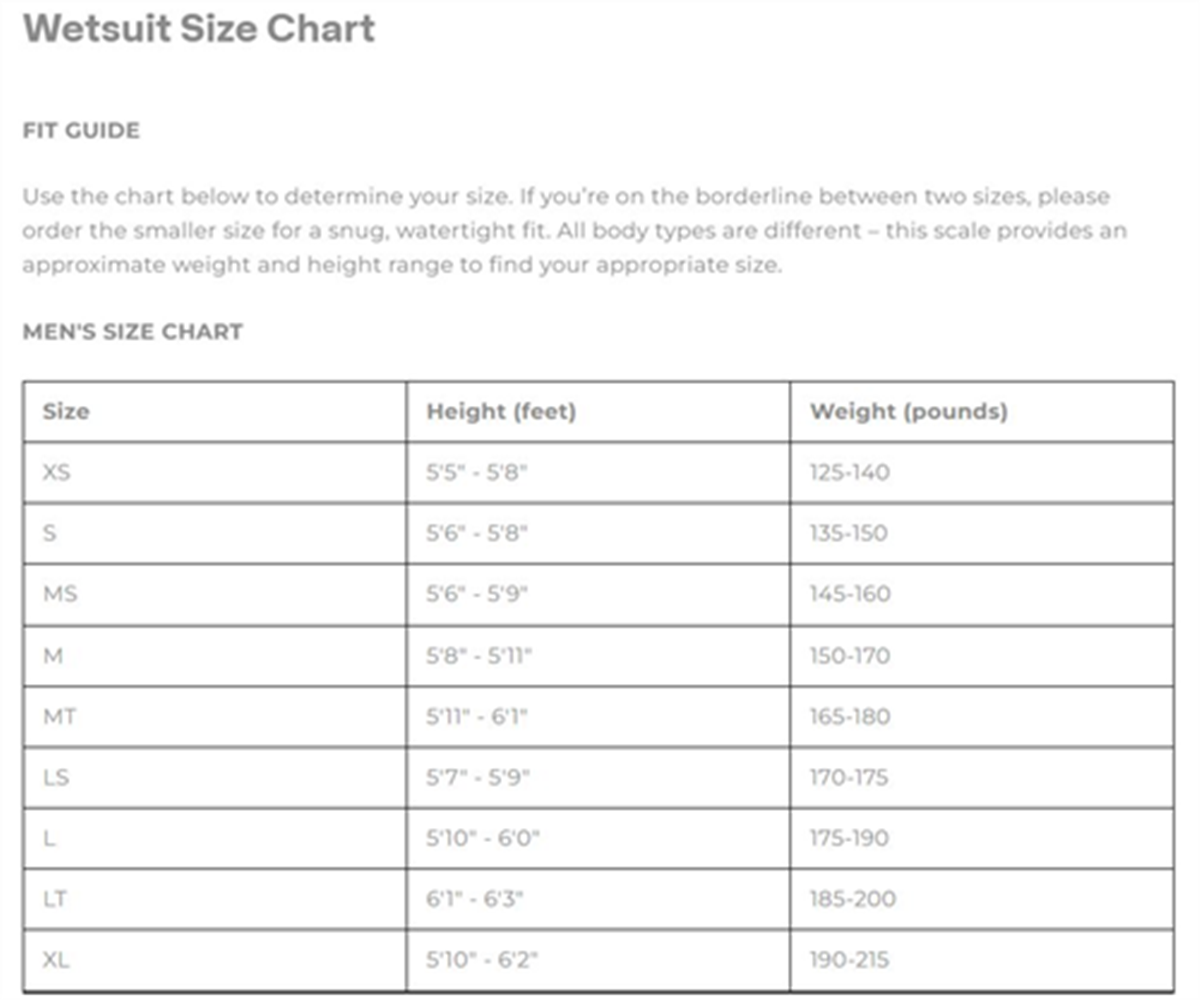Click the 190-215 weight cell
The width and height of the screenshot is (1200, 1000).
pyautogui.click(x=849, y=961)
